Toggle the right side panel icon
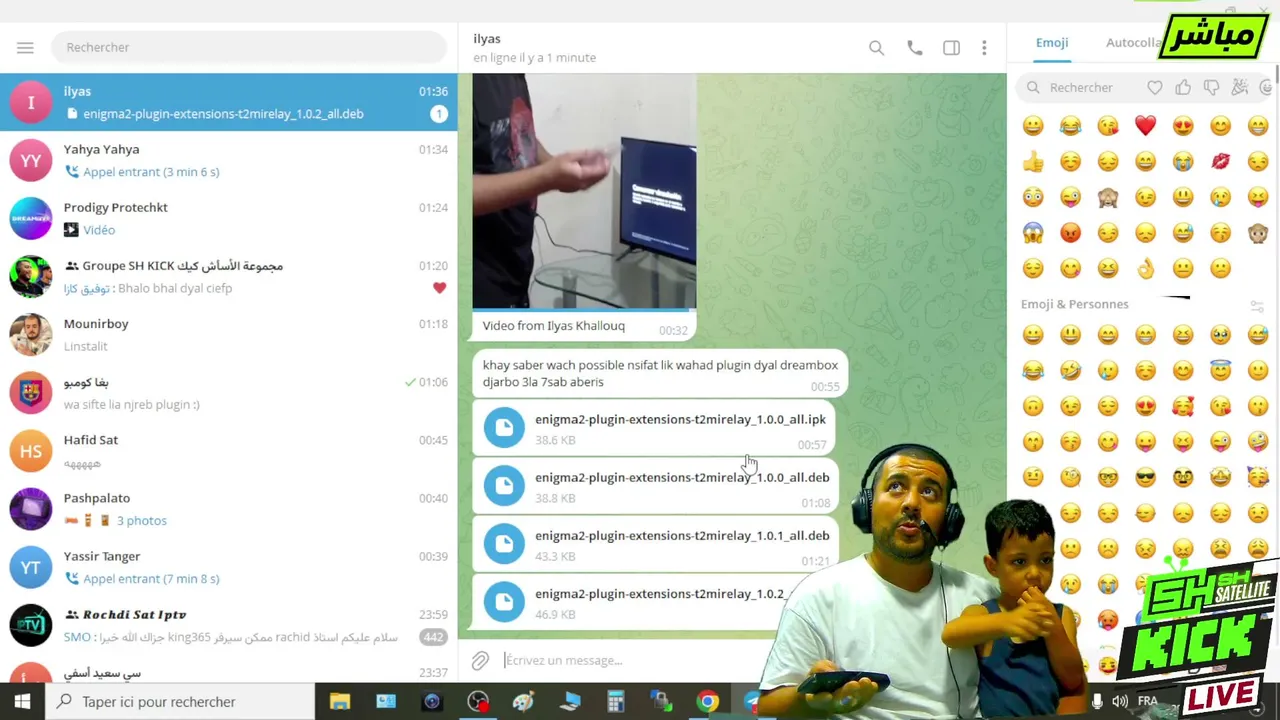 [x=951, y=47]
